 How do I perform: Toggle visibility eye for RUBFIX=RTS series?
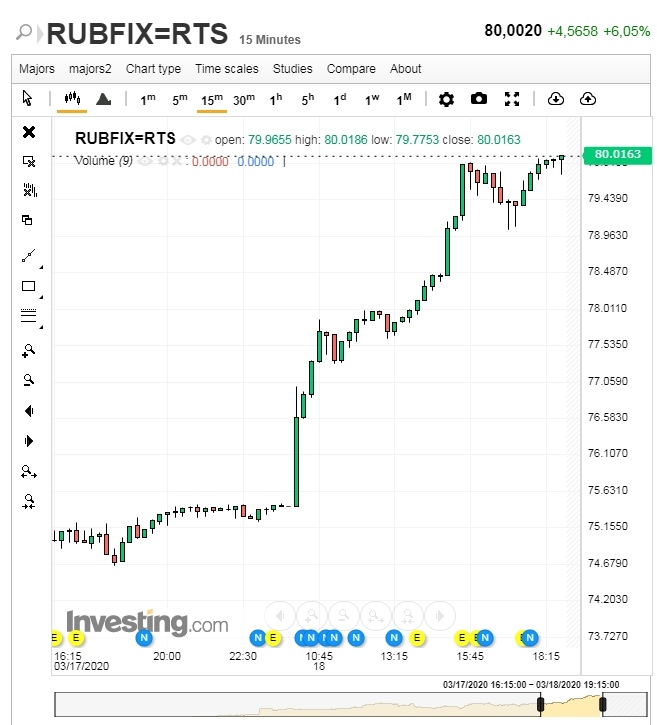coord(188,140)
